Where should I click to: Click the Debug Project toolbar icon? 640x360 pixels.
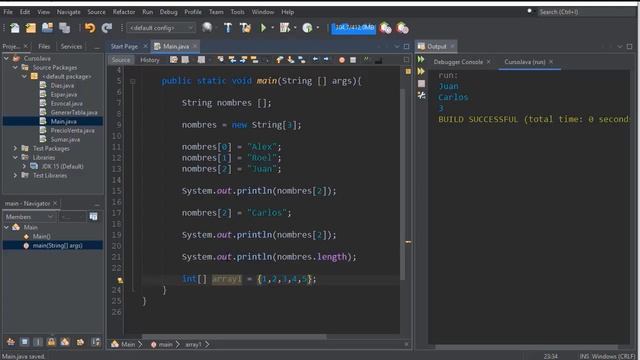pyautogui.click(x=284, y=28)
